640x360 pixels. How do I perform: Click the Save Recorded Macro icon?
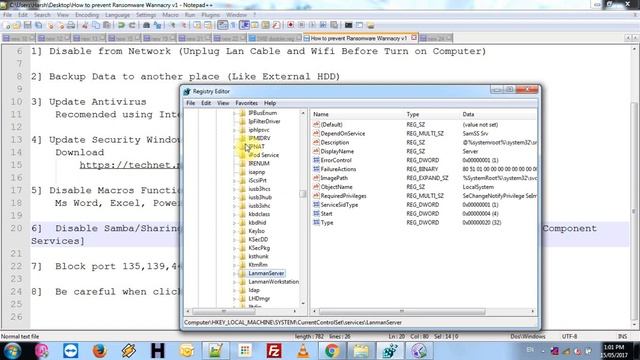click(334, 25)
